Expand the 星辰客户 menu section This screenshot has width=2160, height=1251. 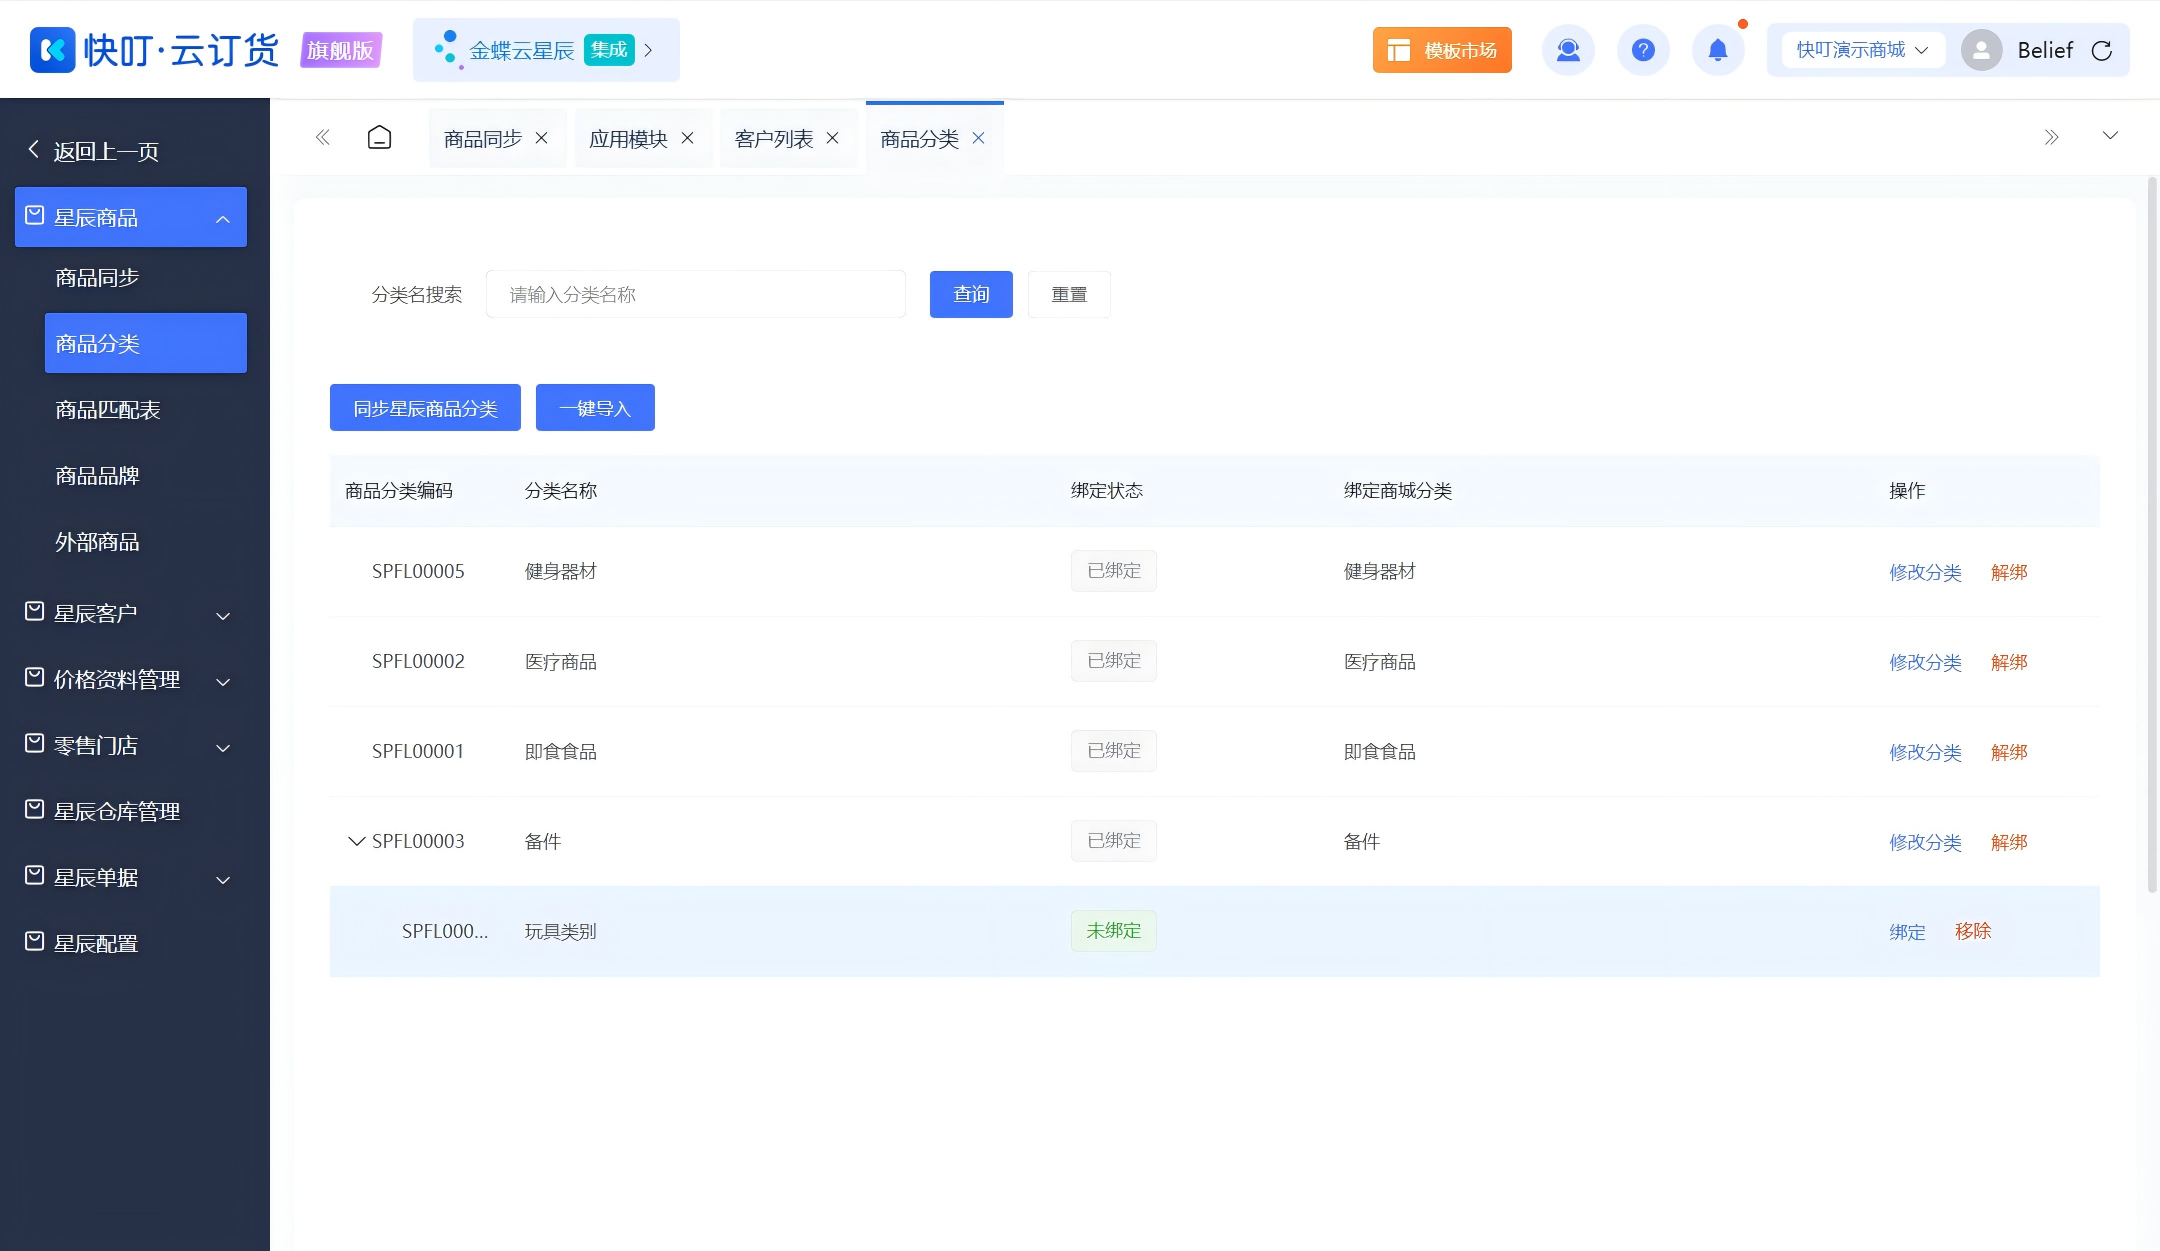point(223,615)
